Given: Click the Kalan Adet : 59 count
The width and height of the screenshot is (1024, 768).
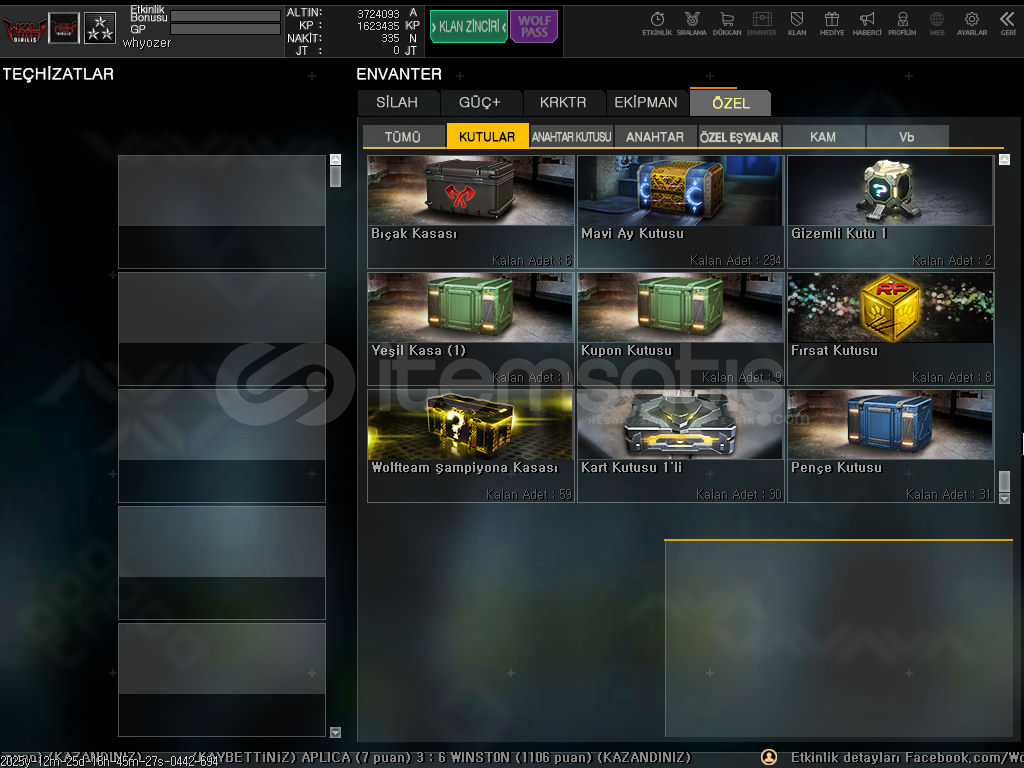Looking at the screenshot, I should click(529, 494).
